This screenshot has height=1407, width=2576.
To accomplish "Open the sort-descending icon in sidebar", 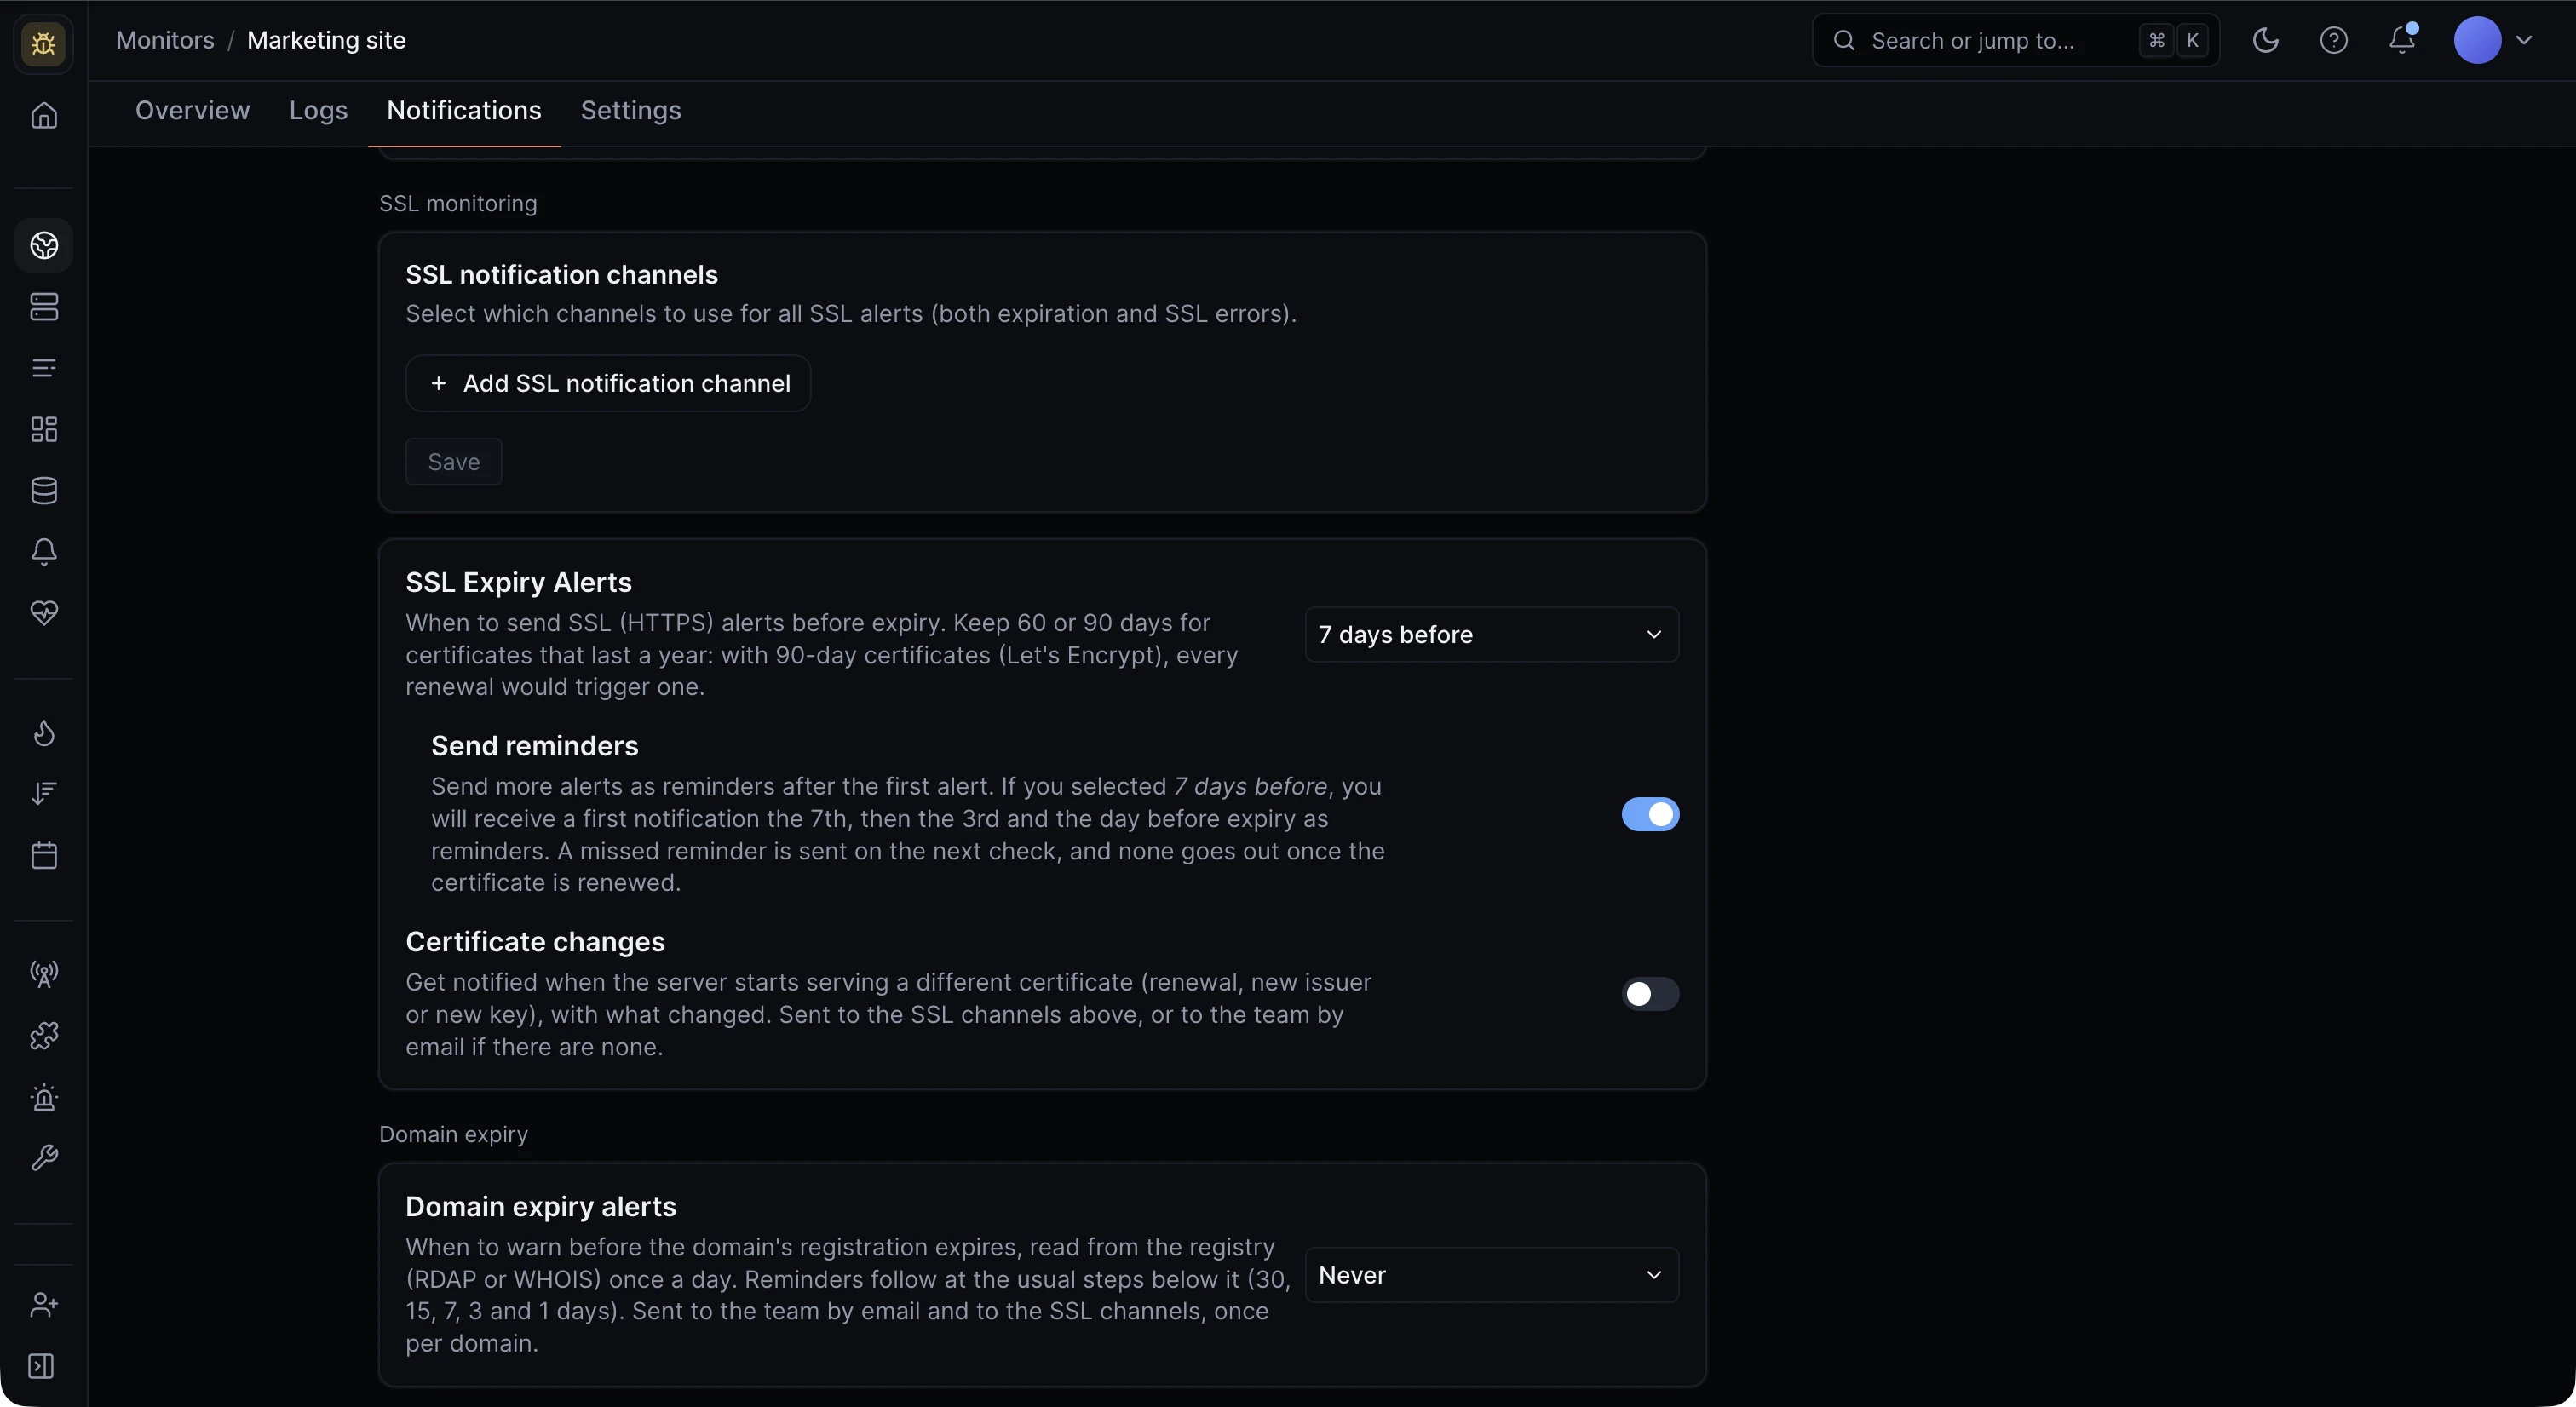I will (44, 794).
